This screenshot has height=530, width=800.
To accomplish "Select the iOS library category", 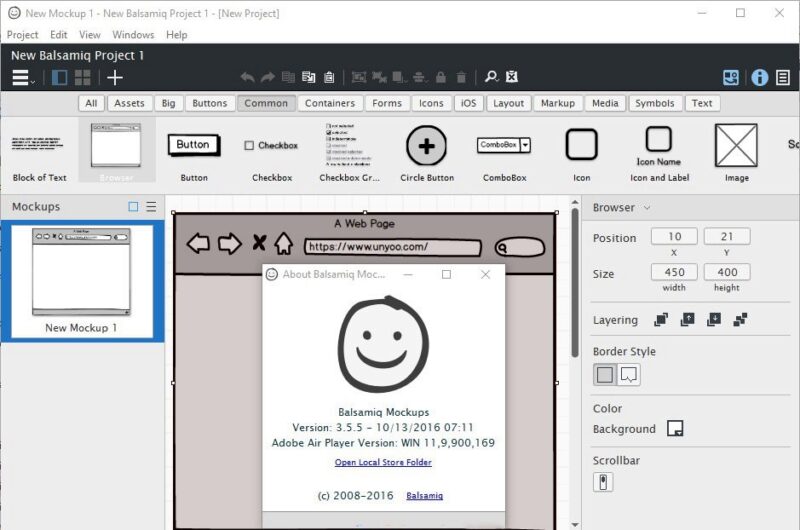I will click(468, 103).
